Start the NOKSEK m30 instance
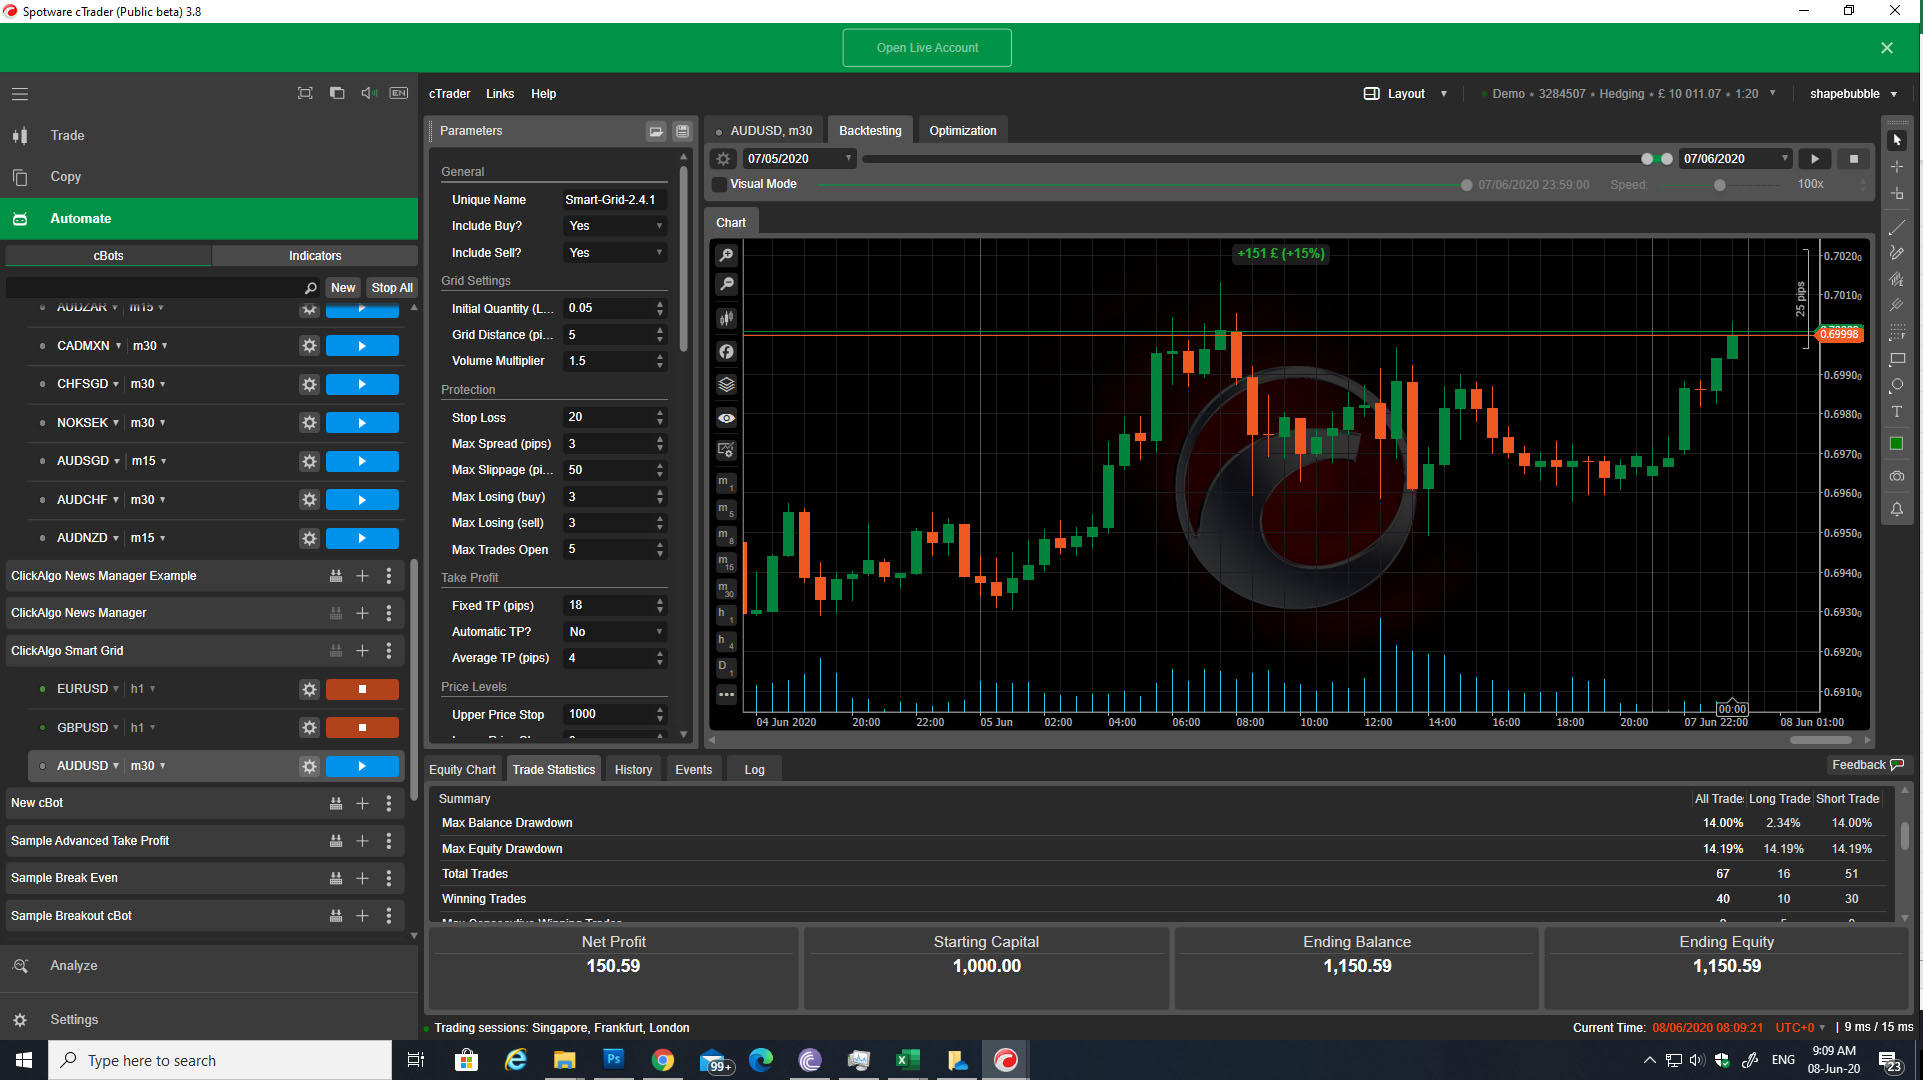This screenshot has width=1923, height=1080. [x=362, y=423]
